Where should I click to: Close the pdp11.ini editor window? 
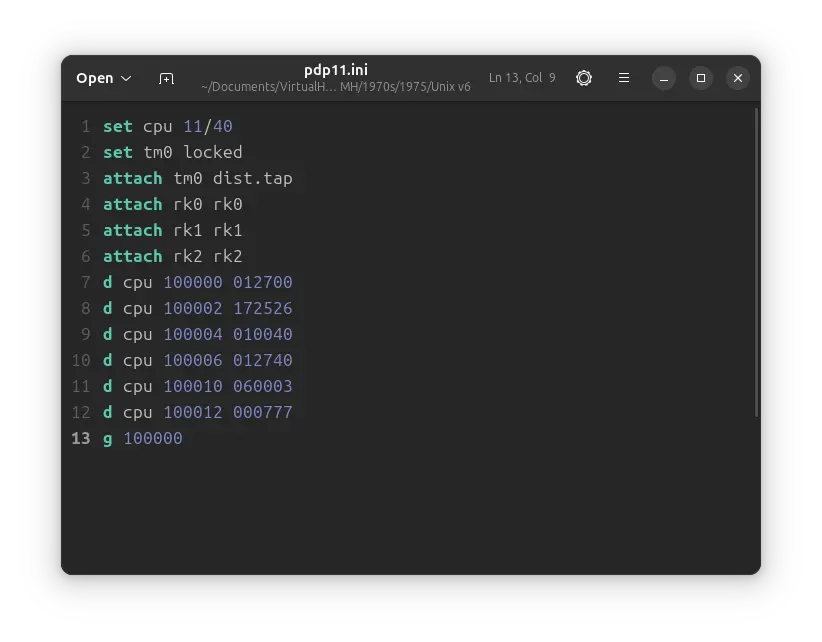coord(737,78)
